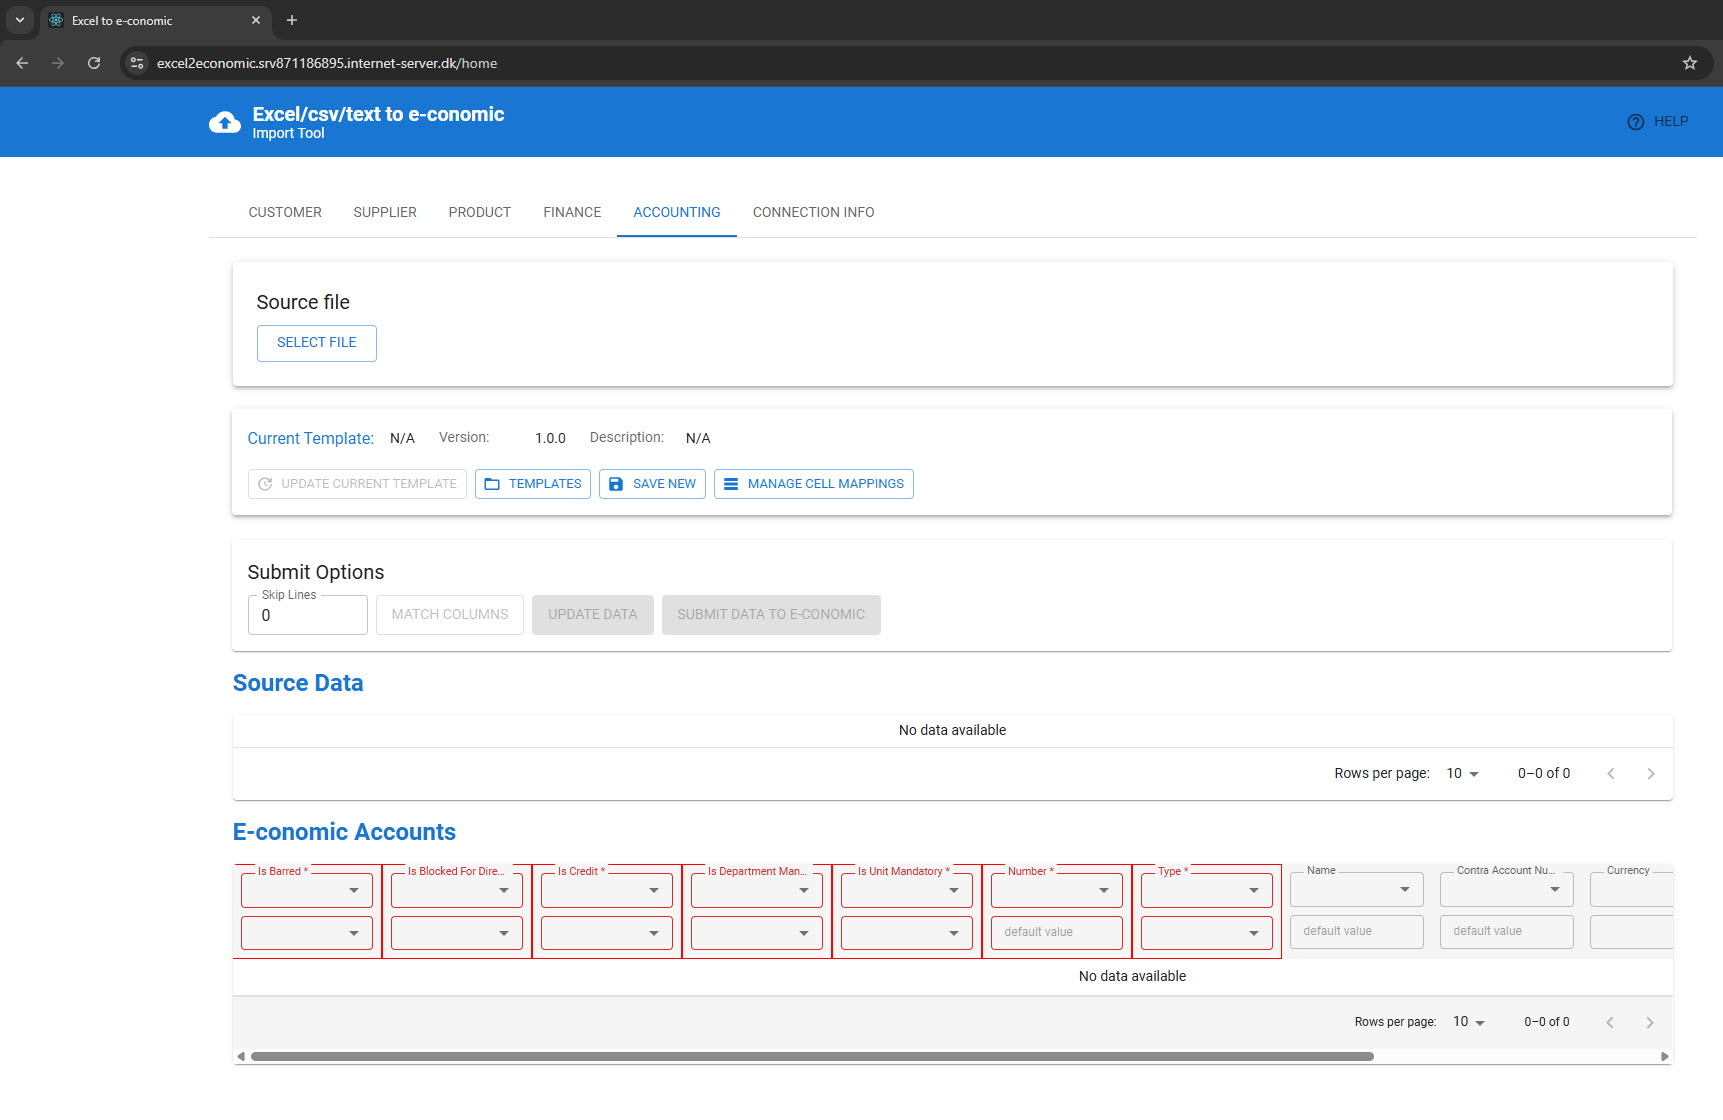Viewport: 1723px width, 1120px height.
Task: Click the Skip Lines input field
Action: click(x=308, y=615)
